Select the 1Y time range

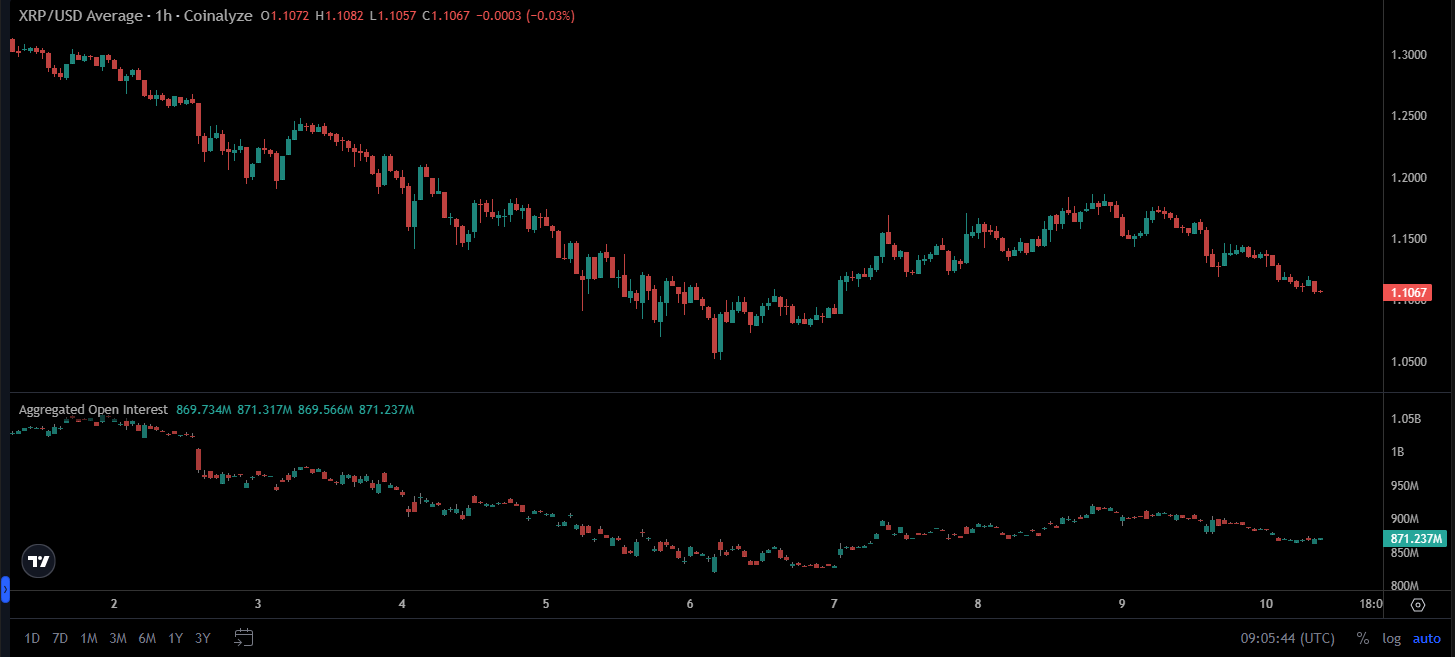coord(175,638)
